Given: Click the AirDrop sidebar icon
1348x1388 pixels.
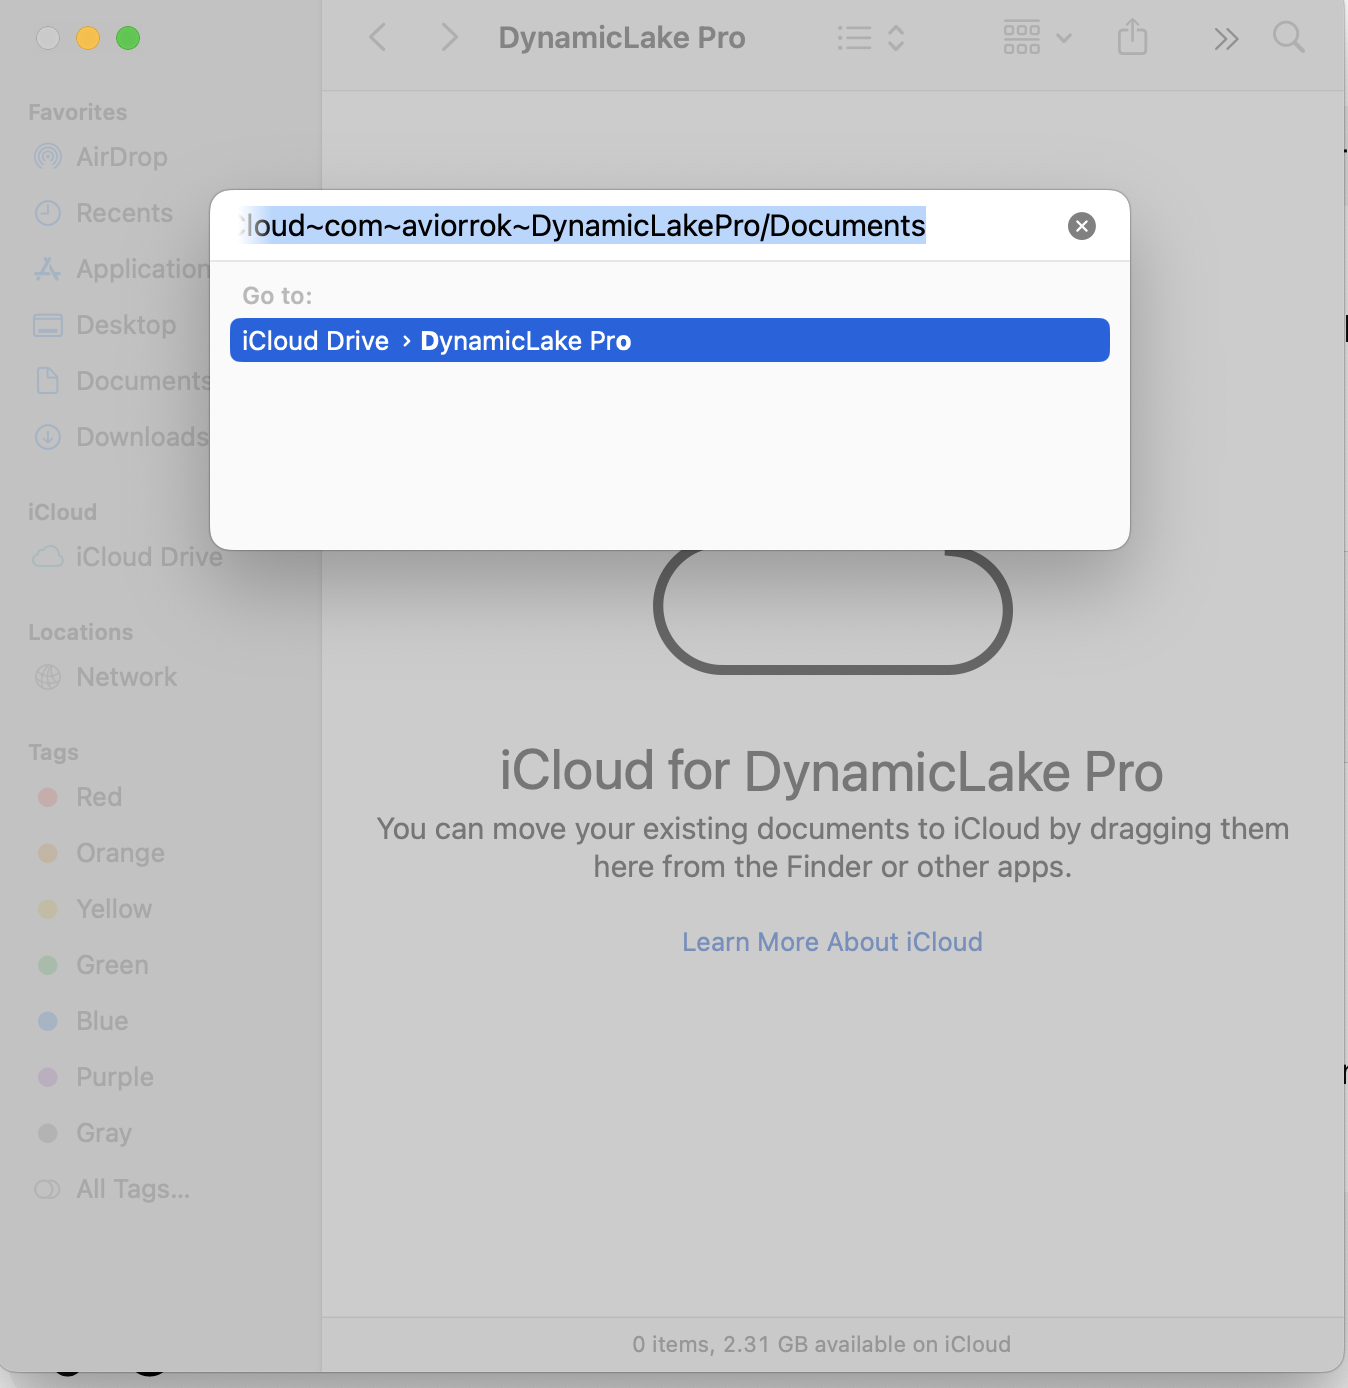Looking at the screenshot, I should tap(48, 157).
